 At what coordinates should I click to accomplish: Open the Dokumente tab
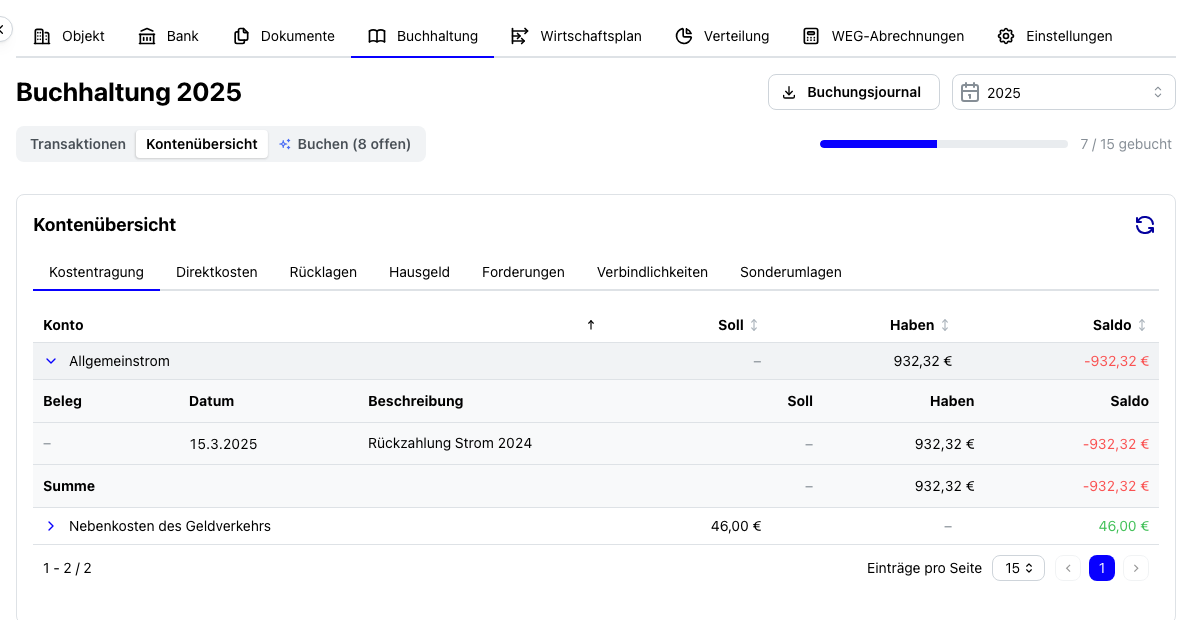(x=284, y=36)
